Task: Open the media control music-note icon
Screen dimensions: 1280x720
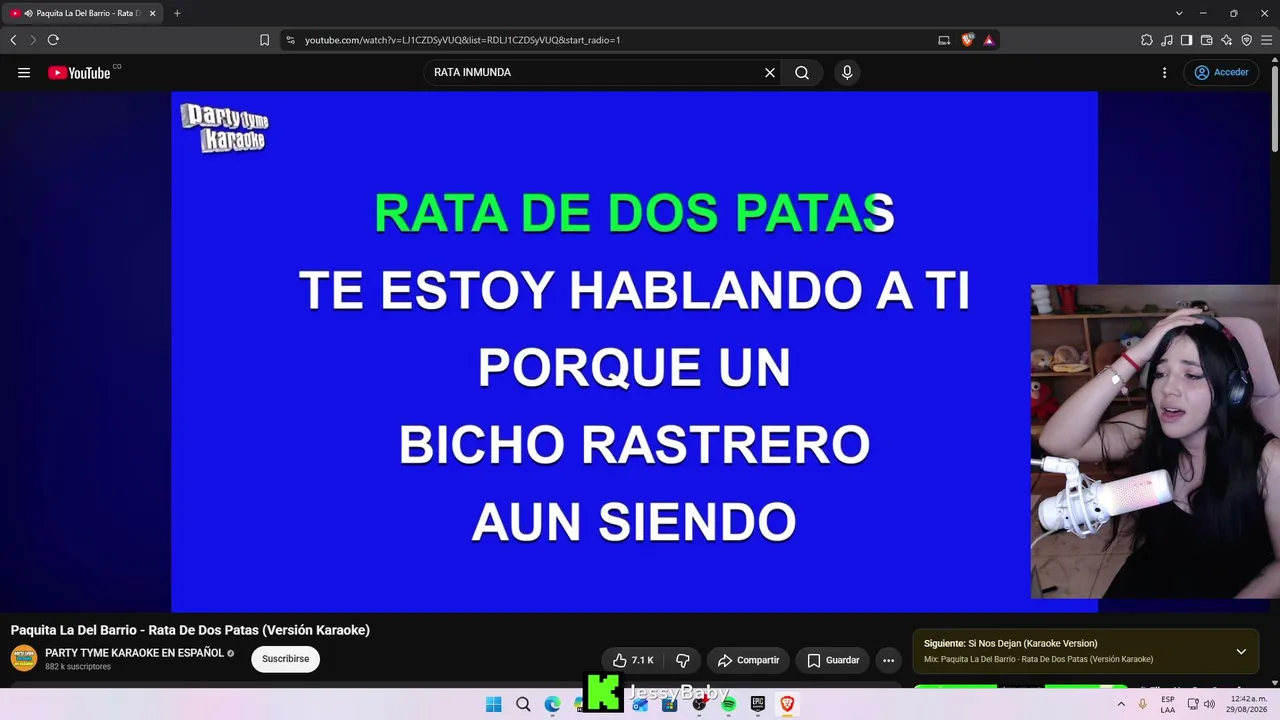Action: point(1167,40)
